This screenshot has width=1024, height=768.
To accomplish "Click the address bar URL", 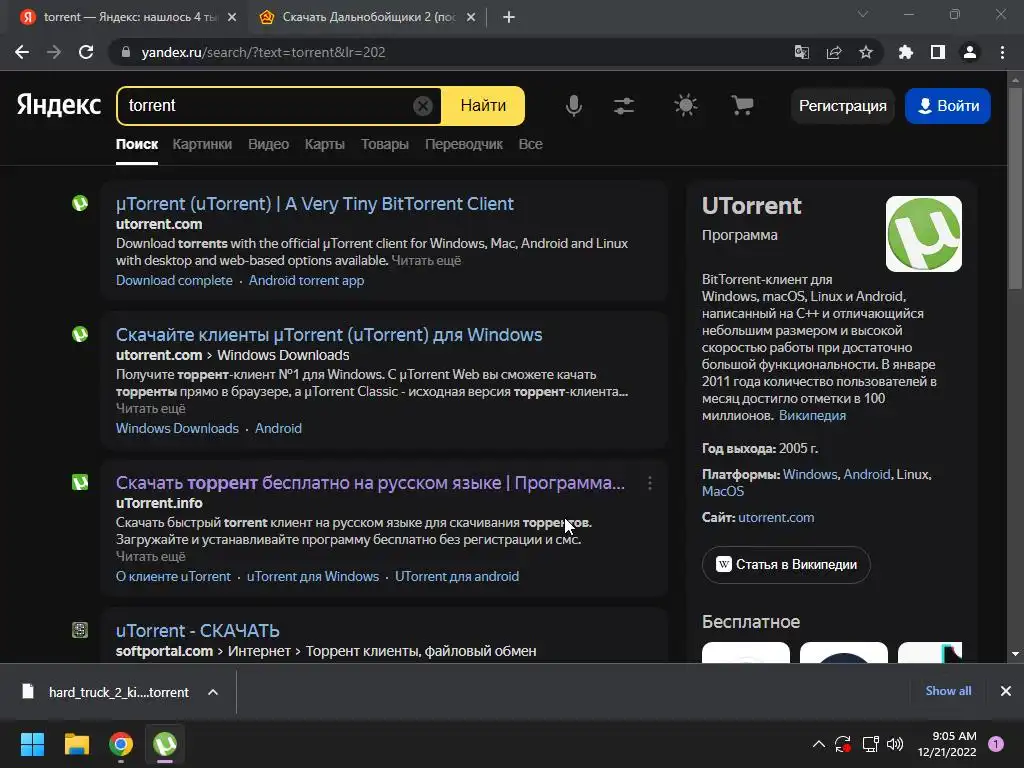I will (263, 52).
